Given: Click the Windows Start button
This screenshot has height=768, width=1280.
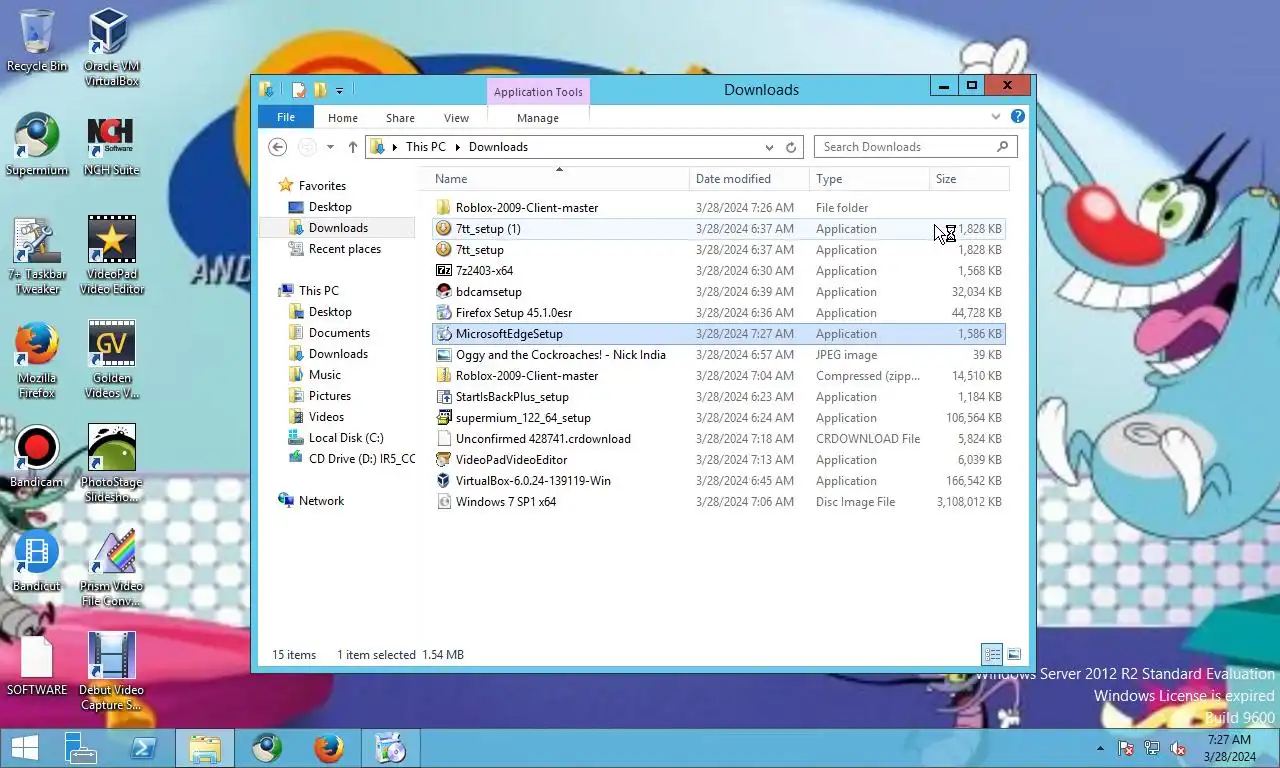Looking at the screenshot, I should [x=24, y=748].
